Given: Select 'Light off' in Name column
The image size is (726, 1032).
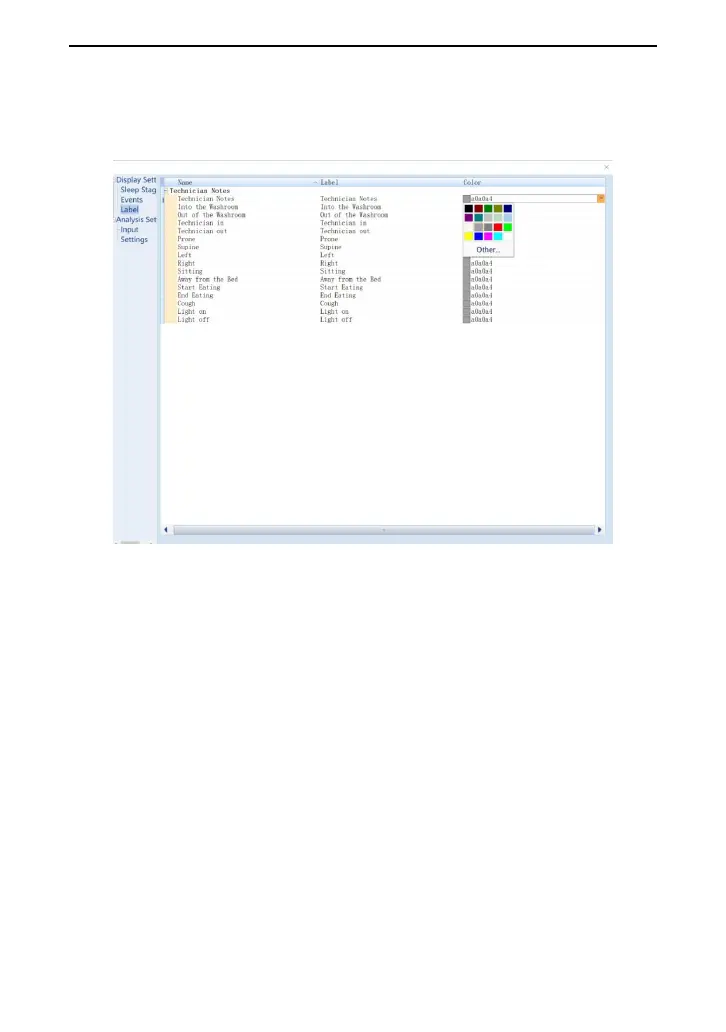Looking at the screenshot, I should click(194, 320).
